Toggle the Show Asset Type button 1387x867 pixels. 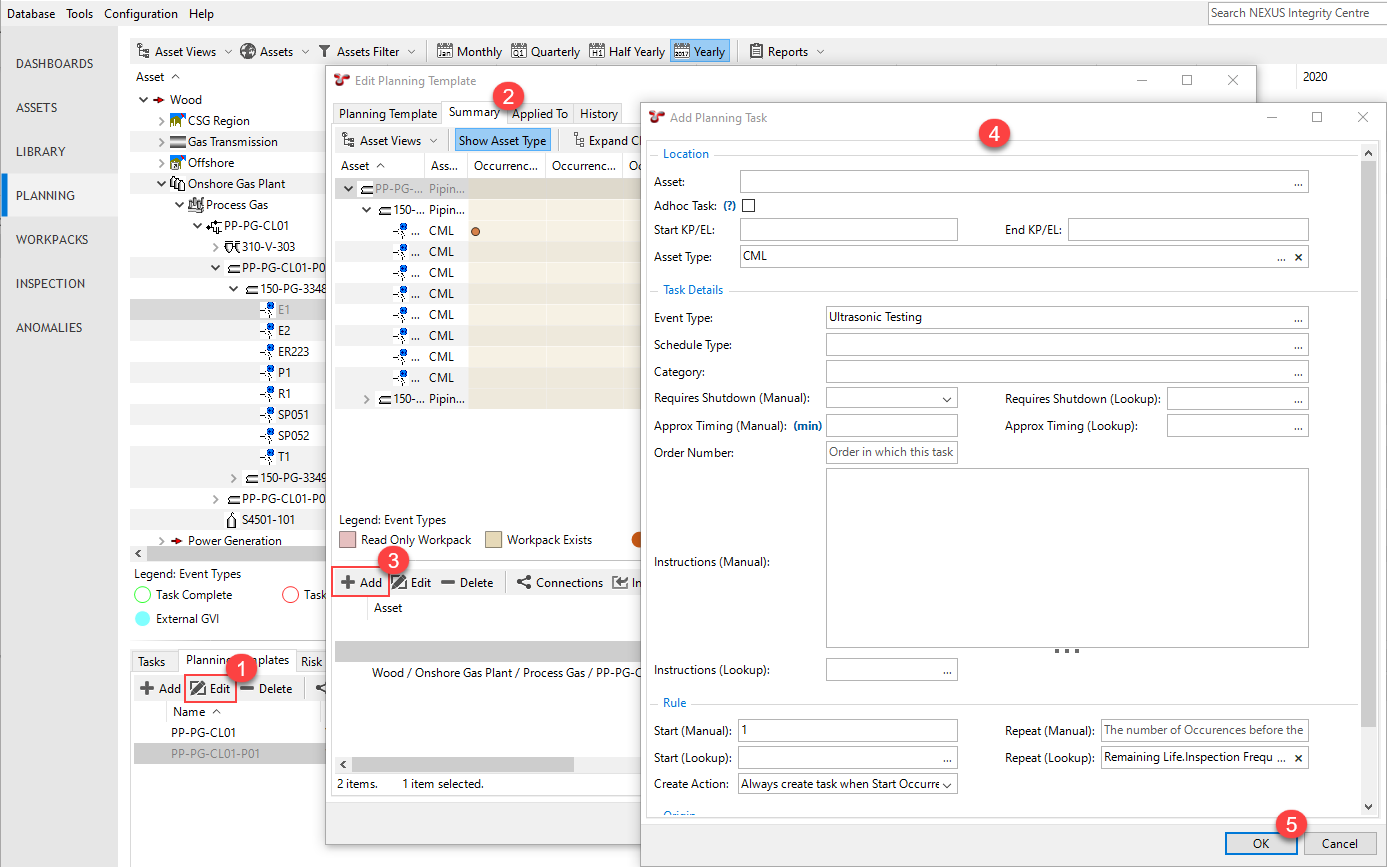pos(502,141)
